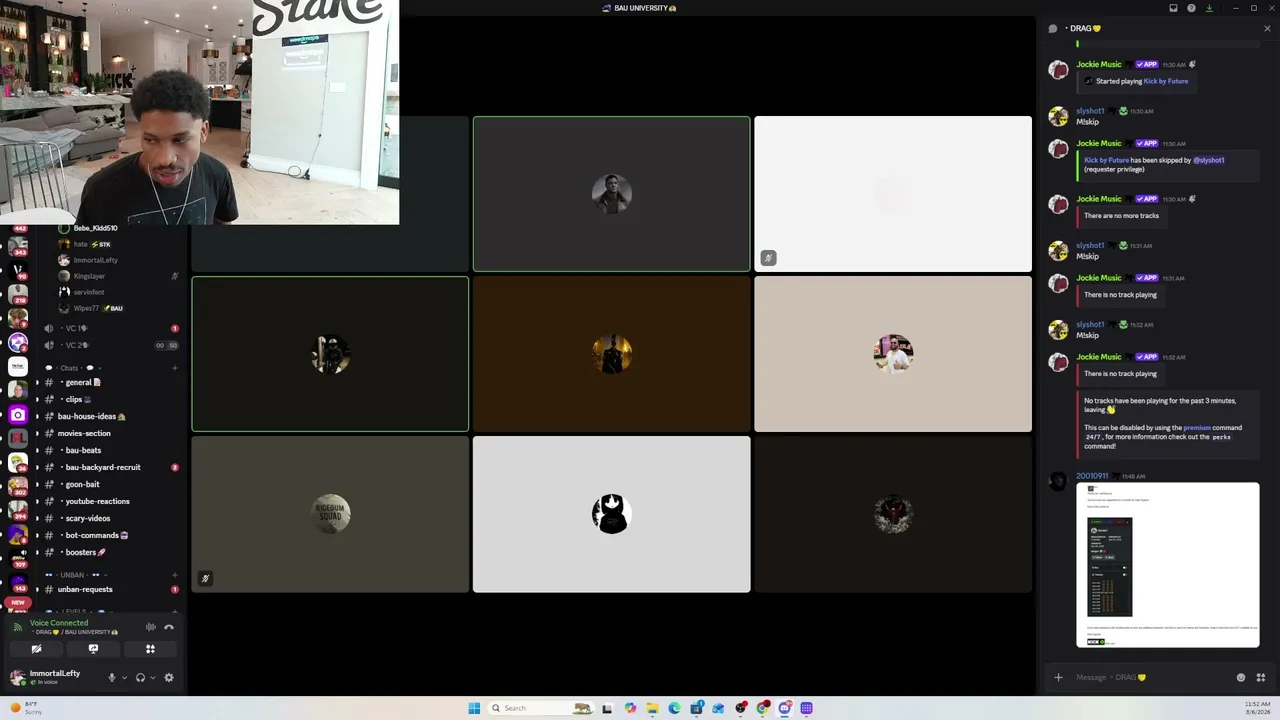Viewport: 1280px width, 720px height.
Task: Click the Windows taskbar Search box
Action: point(540,708)
